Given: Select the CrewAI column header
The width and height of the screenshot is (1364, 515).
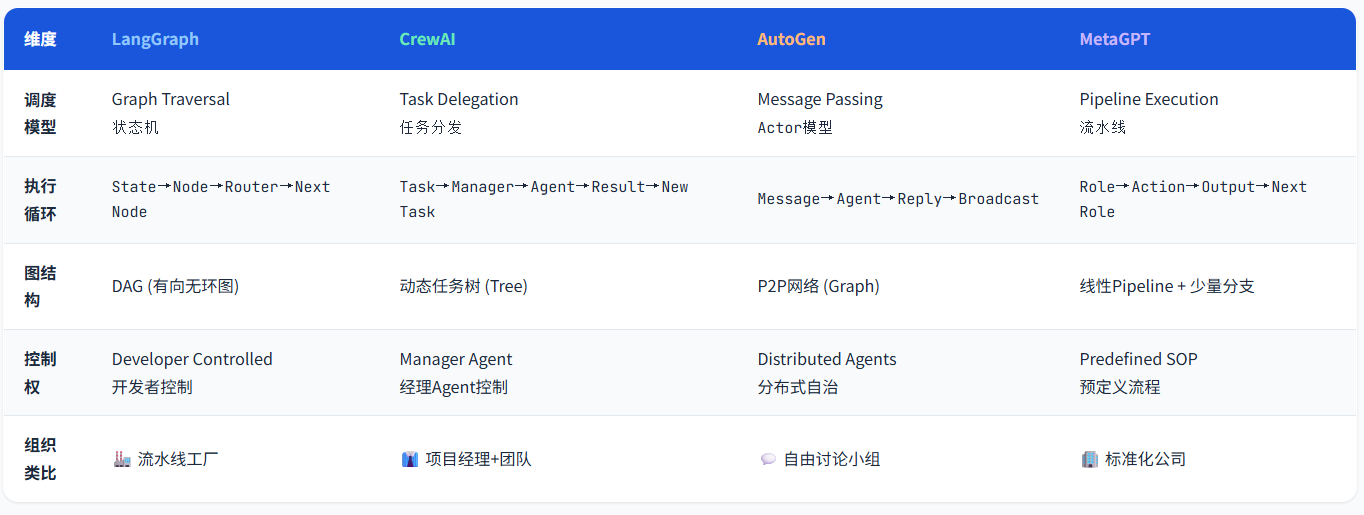Looking at the screenshot, I should click(x=427, y=39).
